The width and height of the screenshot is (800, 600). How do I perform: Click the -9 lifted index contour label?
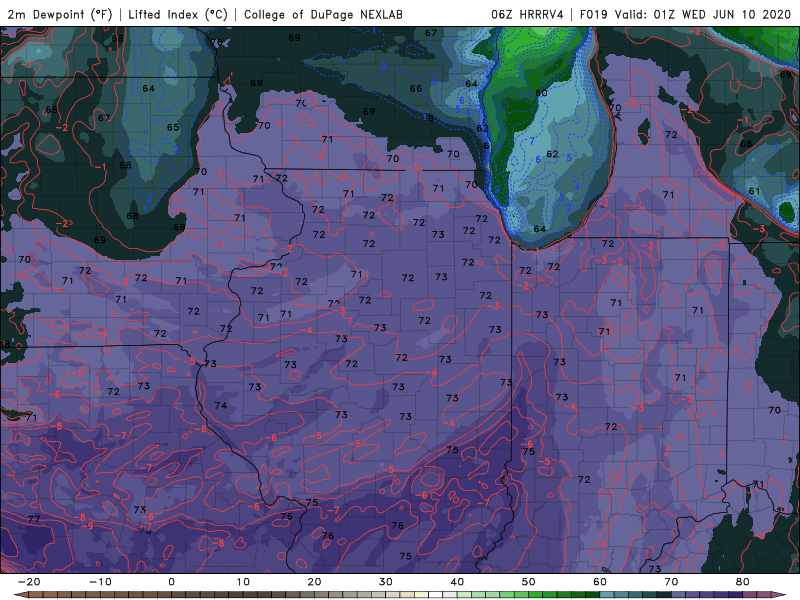click(x=88, y=526)
